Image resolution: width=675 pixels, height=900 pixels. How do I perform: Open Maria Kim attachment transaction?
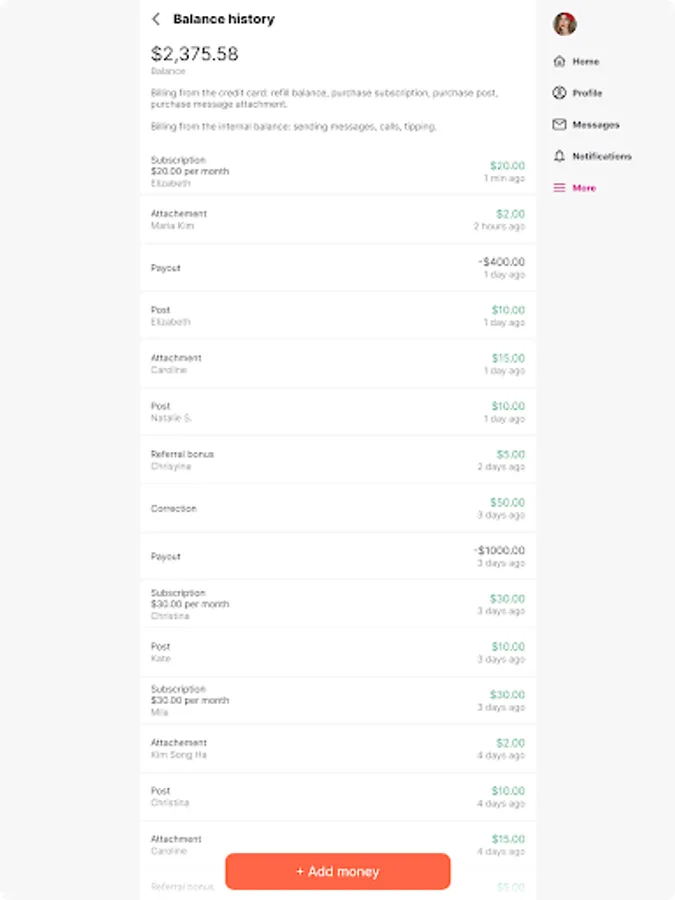(337, 220)
